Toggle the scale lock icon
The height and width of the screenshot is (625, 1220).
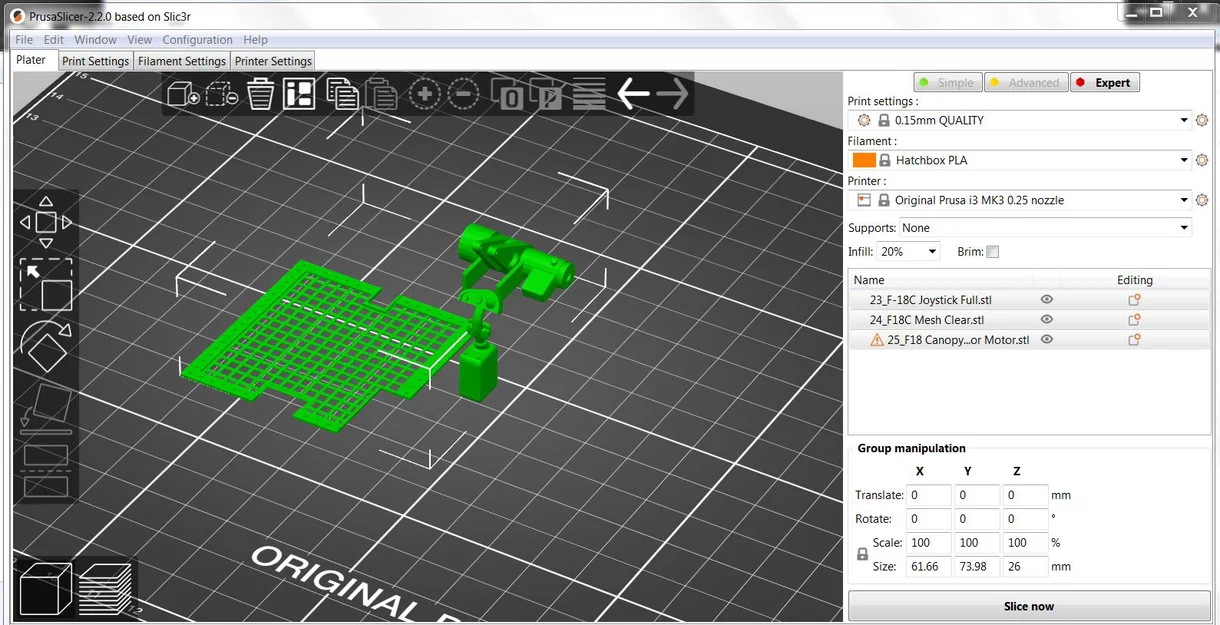coord(862,555)
